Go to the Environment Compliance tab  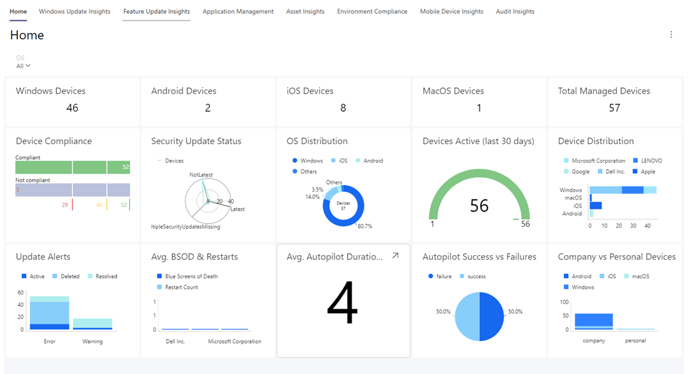(x=372, y=11)
